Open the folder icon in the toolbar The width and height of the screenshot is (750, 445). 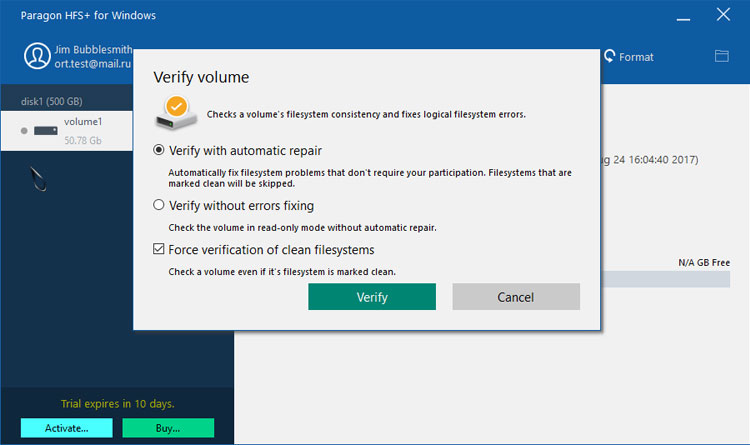pyautogui.click(x=722, y=56)
